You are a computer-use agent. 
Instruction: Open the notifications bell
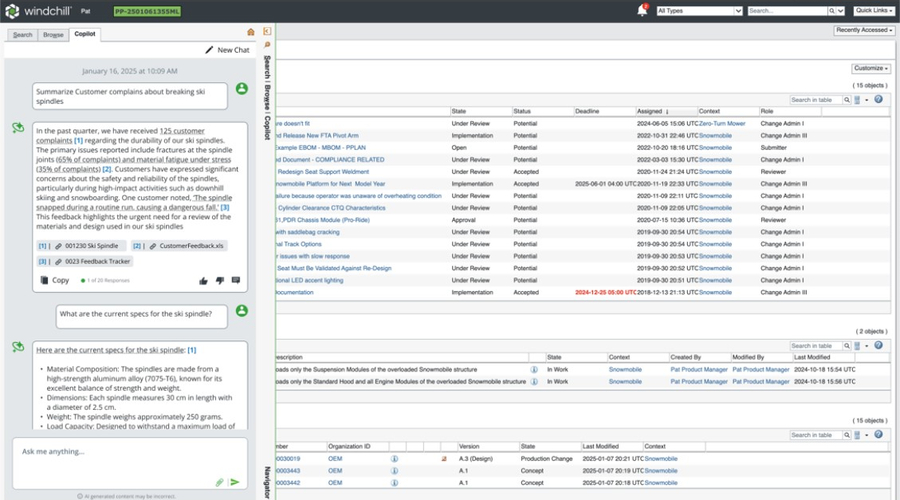click(643, 11)
